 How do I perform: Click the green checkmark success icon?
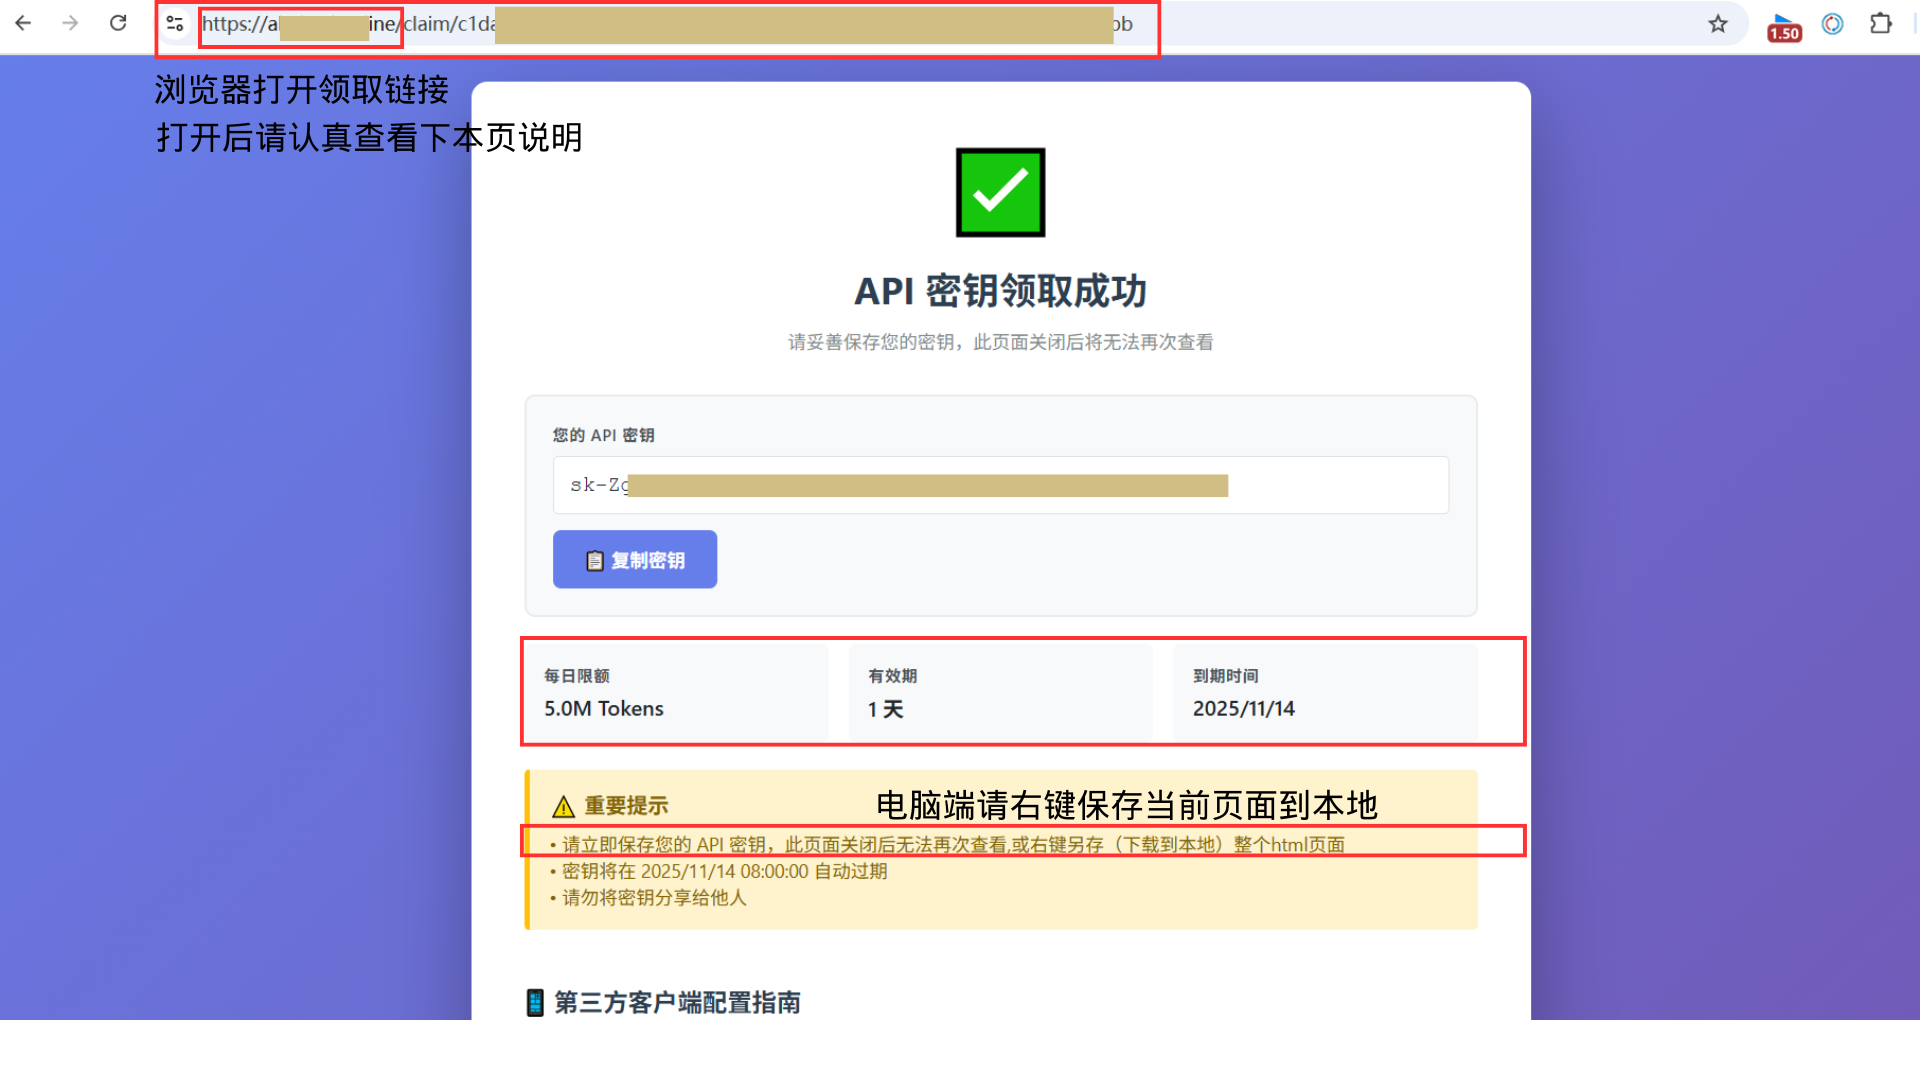click(x=999, y=192)
